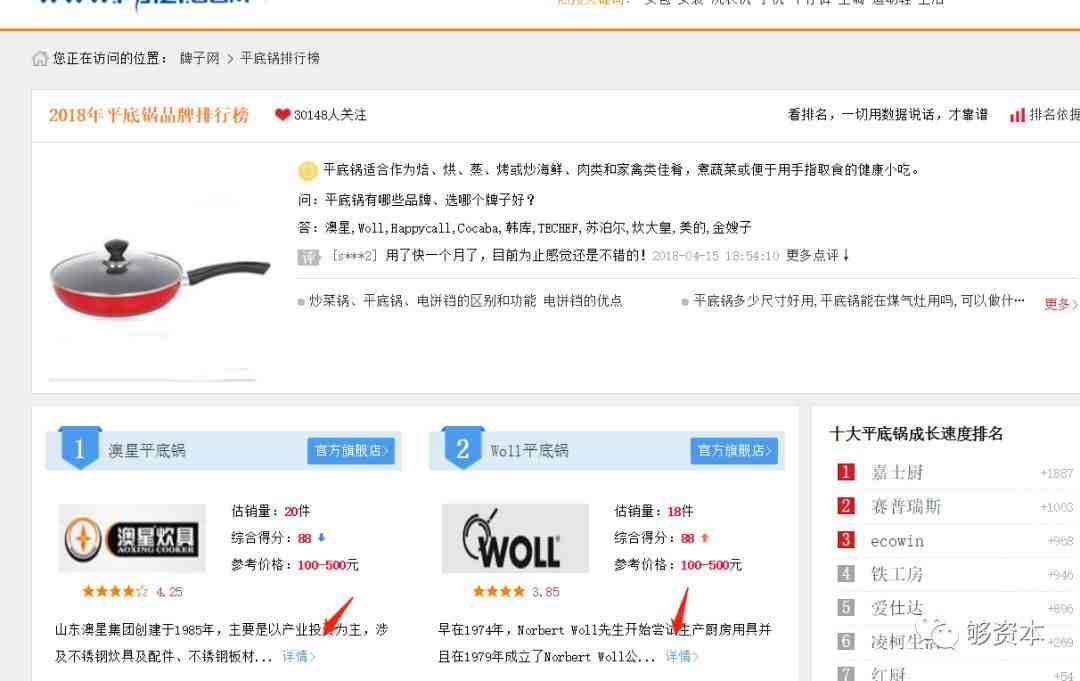Screen dimensions: 1080x681
Task: Open 官方旗舰店 button for 澳星平底锅
Action: click(x=351, y=450)
